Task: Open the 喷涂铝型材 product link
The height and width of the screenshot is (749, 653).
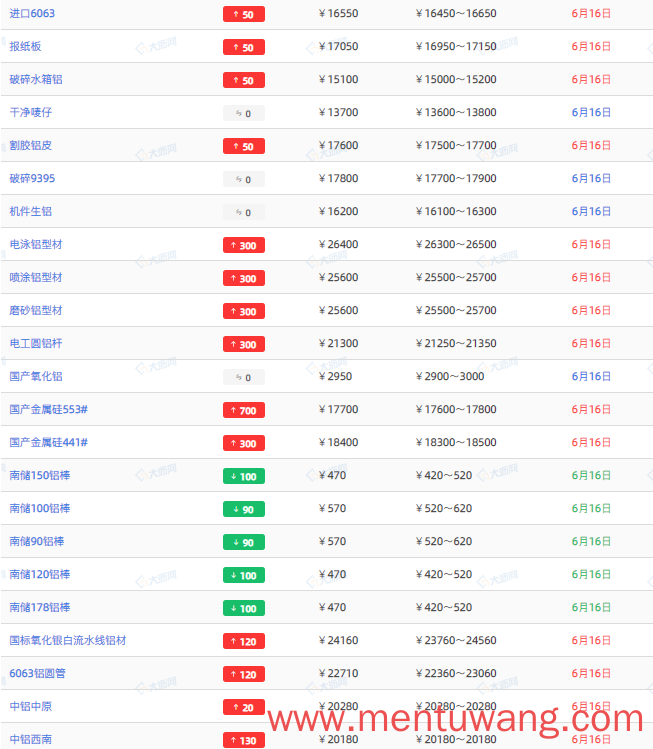Action: (x=36, y=277)
